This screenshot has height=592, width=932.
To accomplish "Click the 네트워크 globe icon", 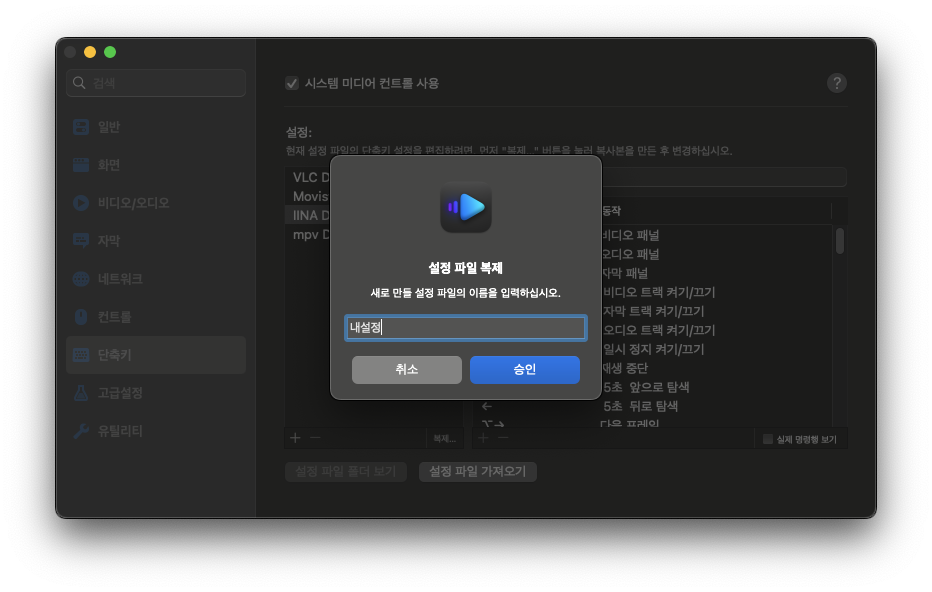I will pos(81,279).
